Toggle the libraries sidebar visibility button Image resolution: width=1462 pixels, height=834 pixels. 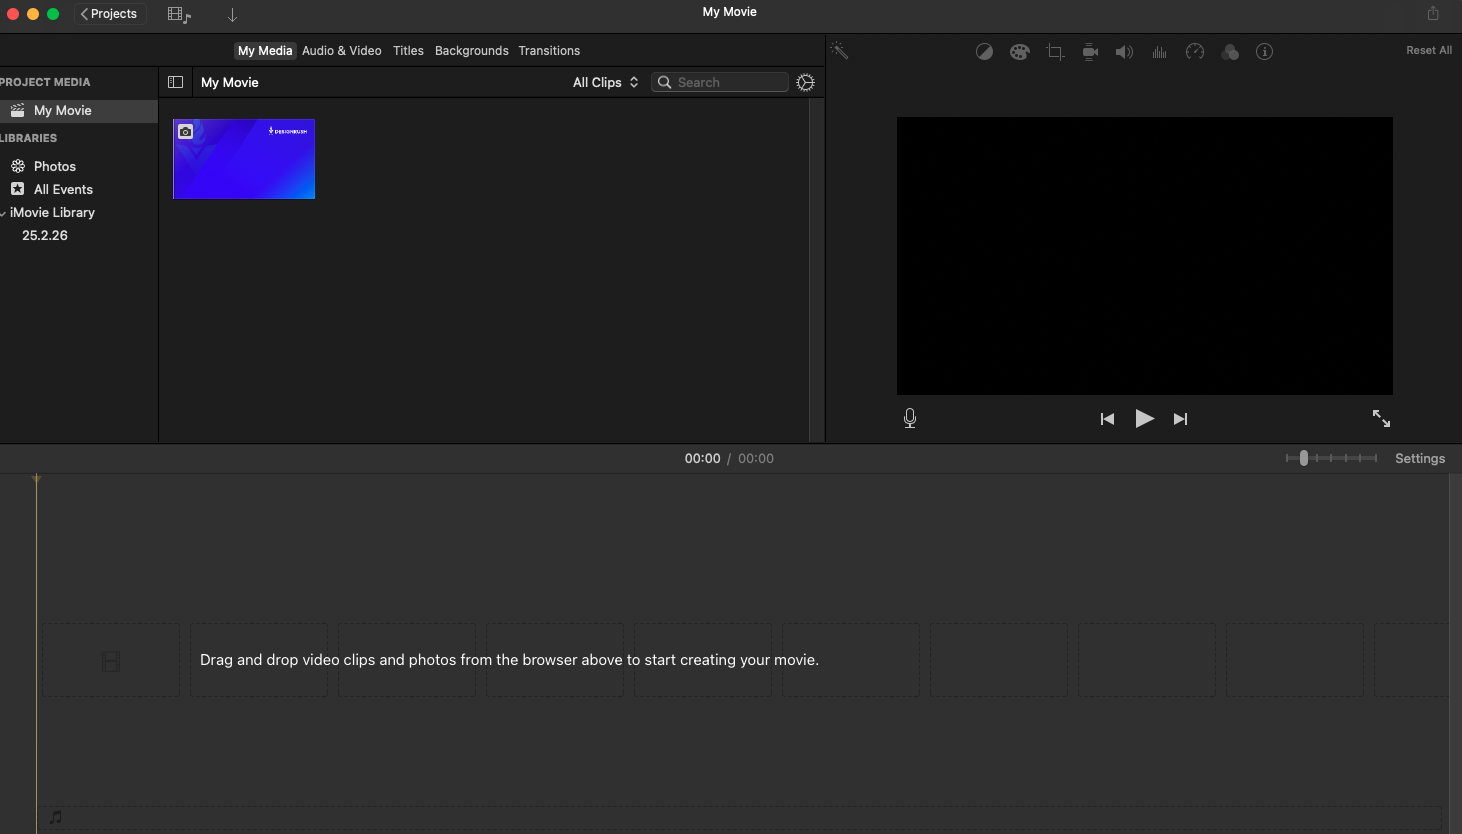point(176,82)
